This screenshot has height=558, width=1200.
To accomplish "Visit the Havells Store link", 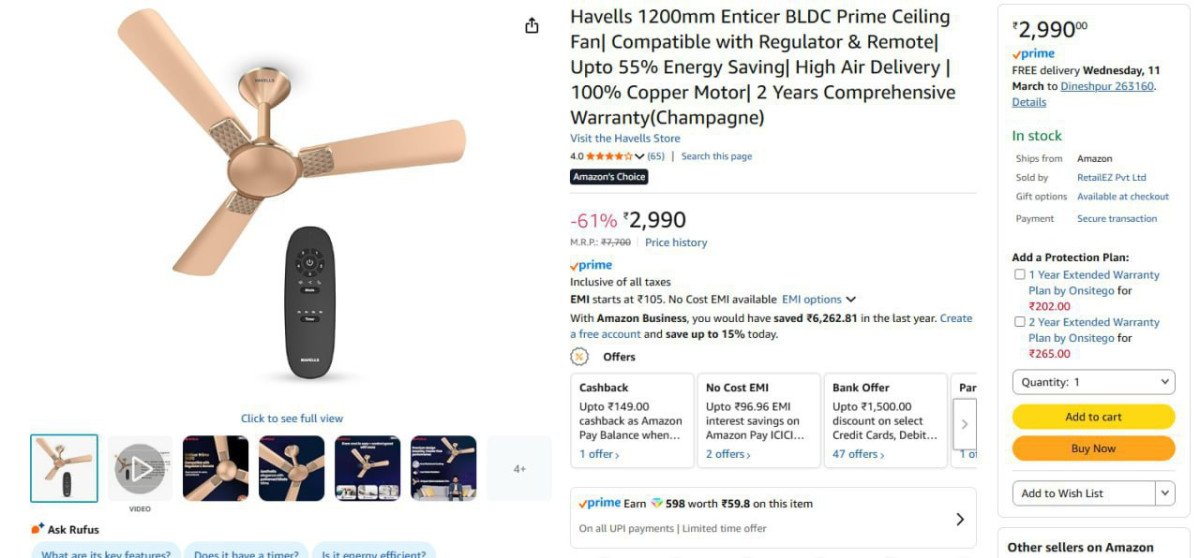I will pyautogui.click(x=625, y=139).
